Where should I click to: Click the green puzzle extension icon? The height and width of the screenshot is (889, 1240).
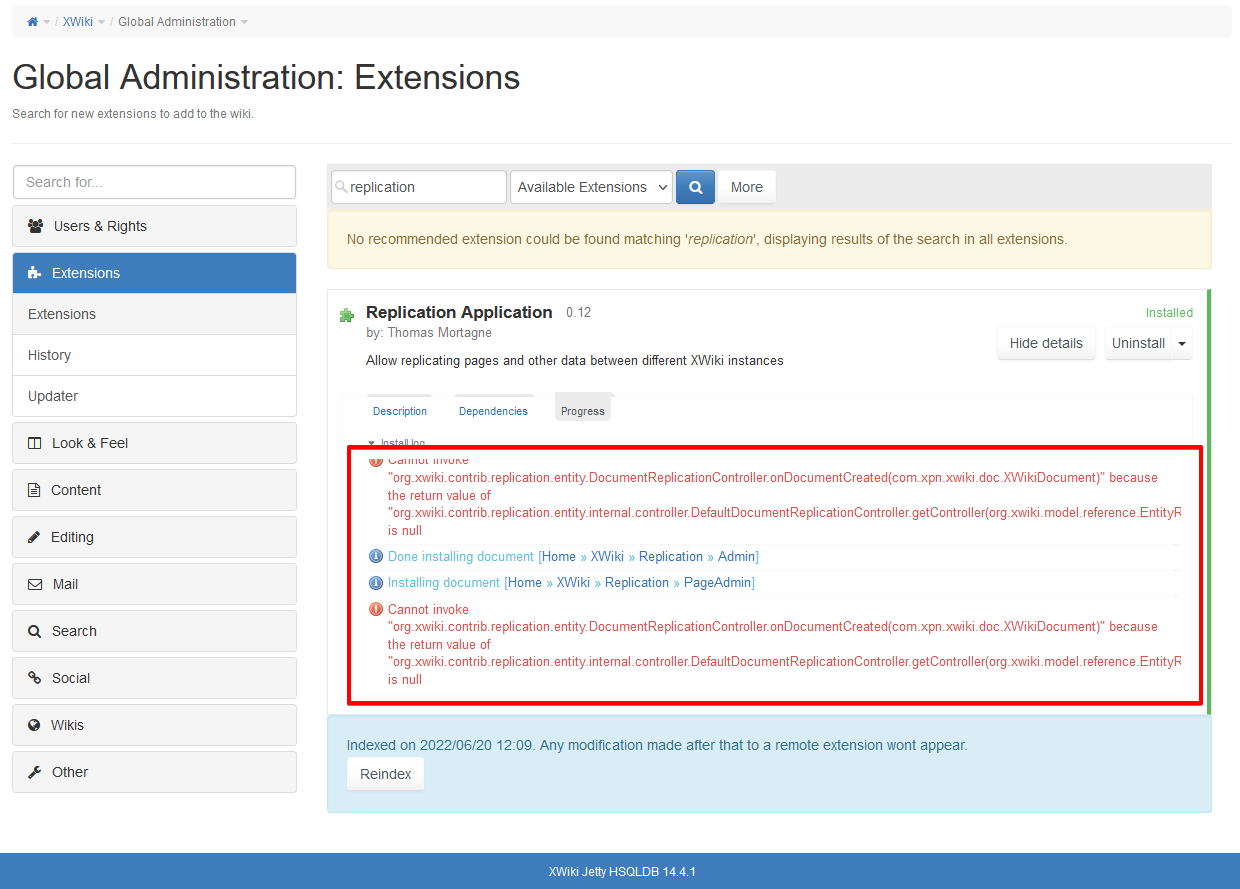click(x=347, y=315)
